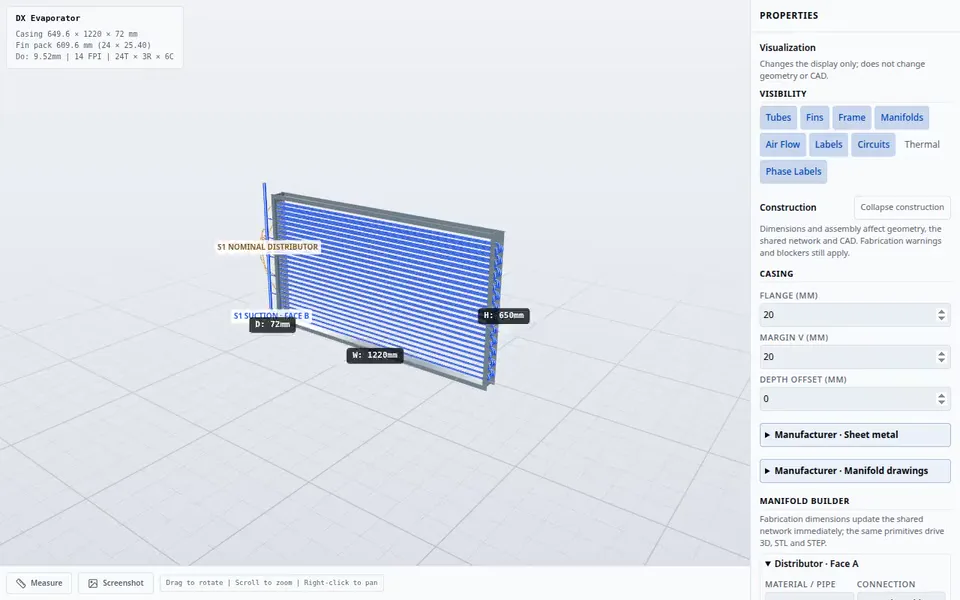Image resolution: width=960 pixels, height=600 pixels.
Task: Click the S1 NOMINAL DISTRIBUTOR label
Action: click(268, 247)
